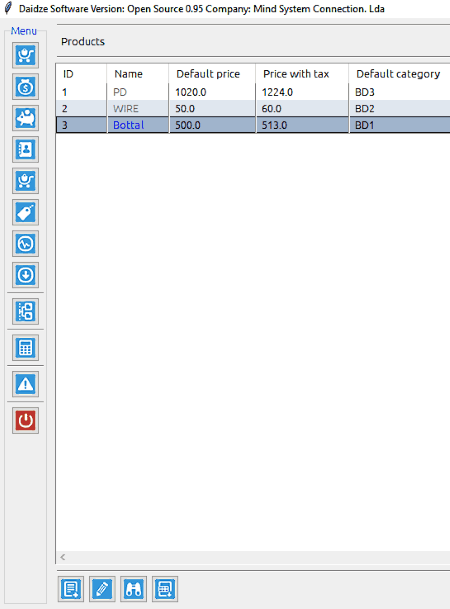Image resolution: width=450 pixels, height=609 pixels.
Task: Search products with the binoculars icon
Action: (134, 589)
